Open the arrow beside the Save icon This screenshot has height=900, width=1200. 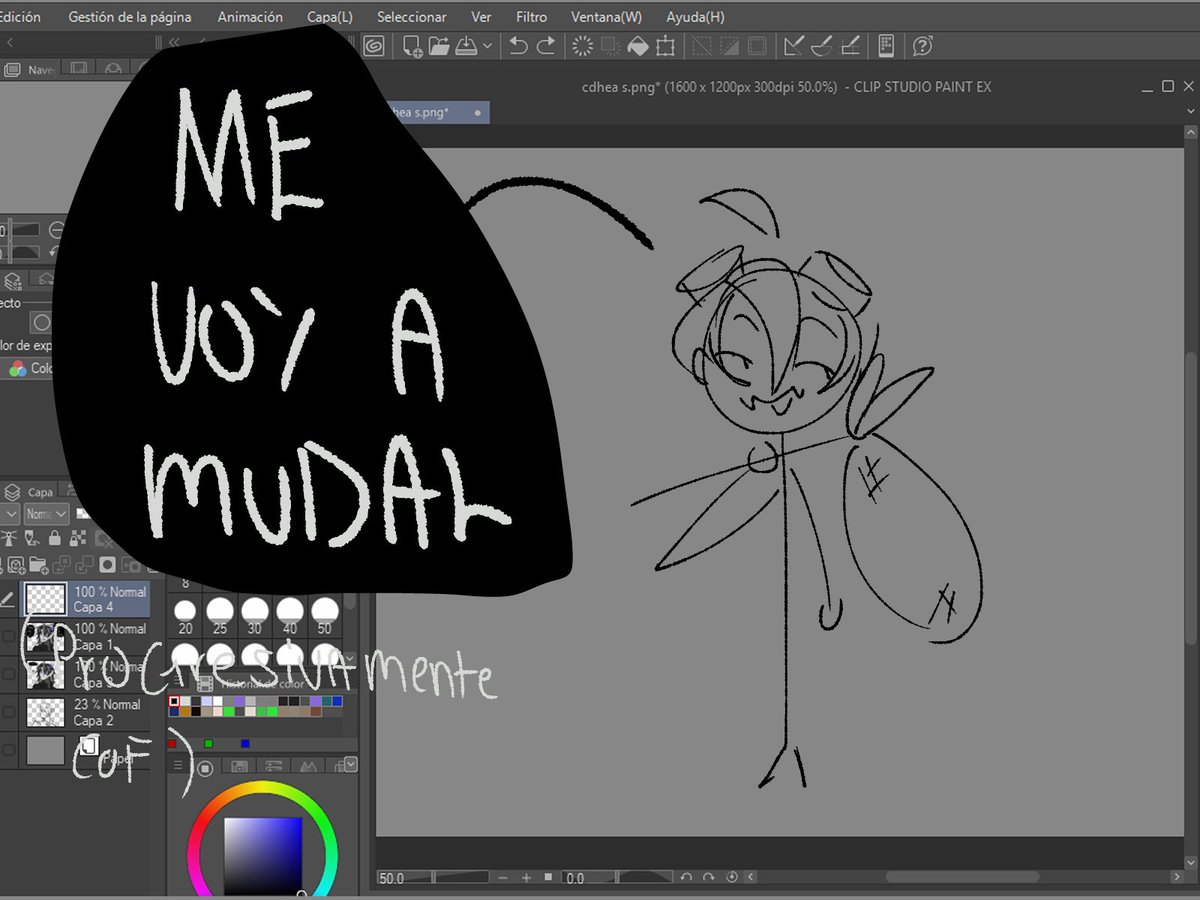click(487, 46)
